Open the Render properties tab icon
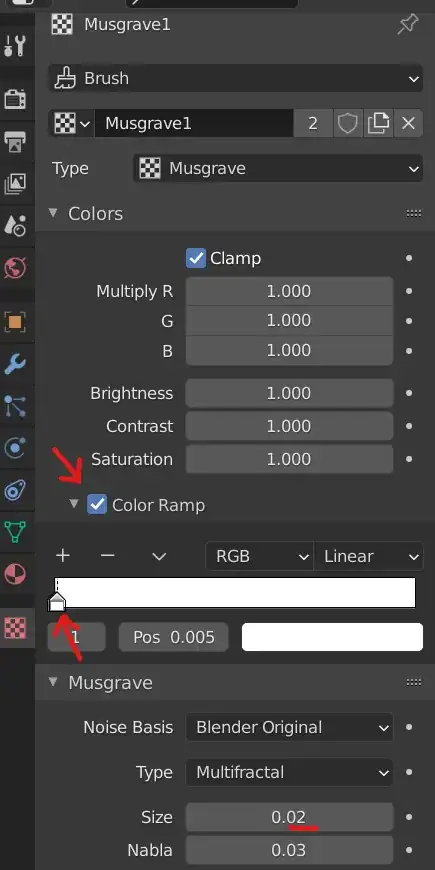Screen dimensions: 435x870 point(15,99)
